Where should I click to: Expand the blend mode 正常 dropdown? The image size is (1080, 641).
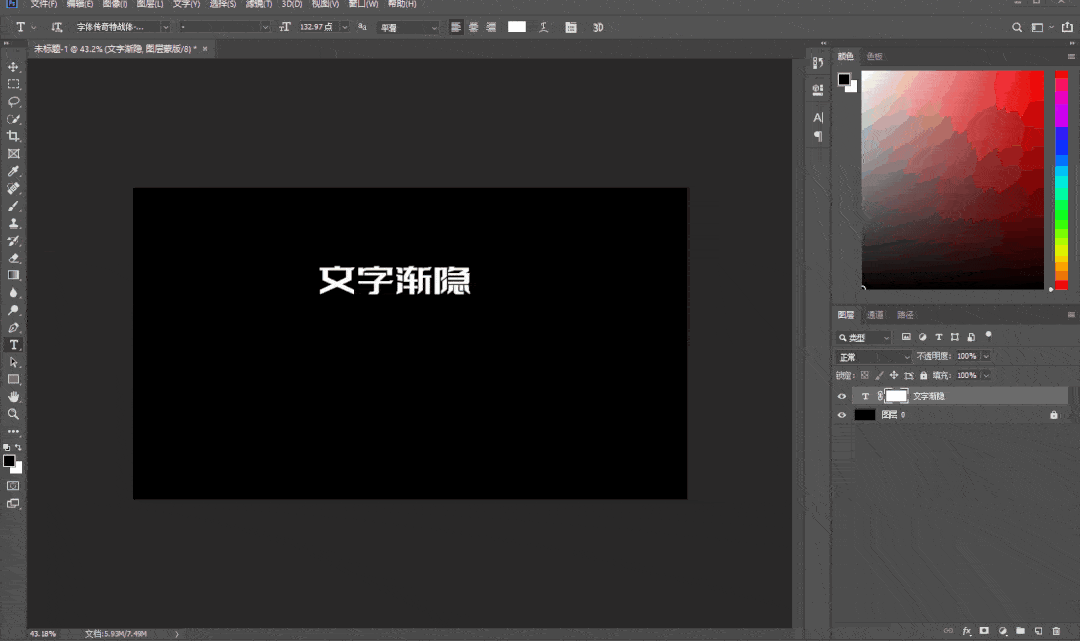click(x=874, y=357)
